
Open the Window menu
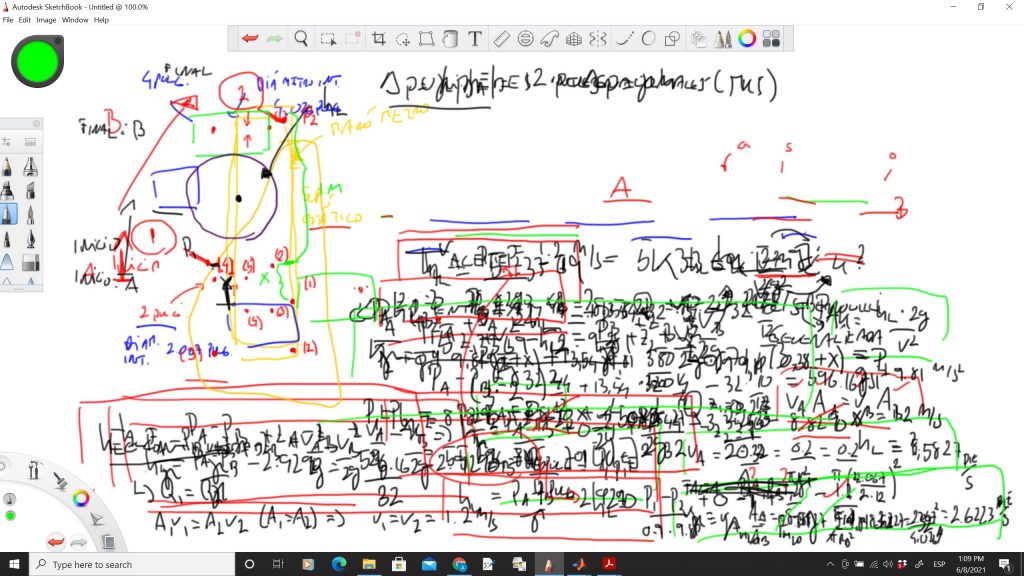(75, 20)
